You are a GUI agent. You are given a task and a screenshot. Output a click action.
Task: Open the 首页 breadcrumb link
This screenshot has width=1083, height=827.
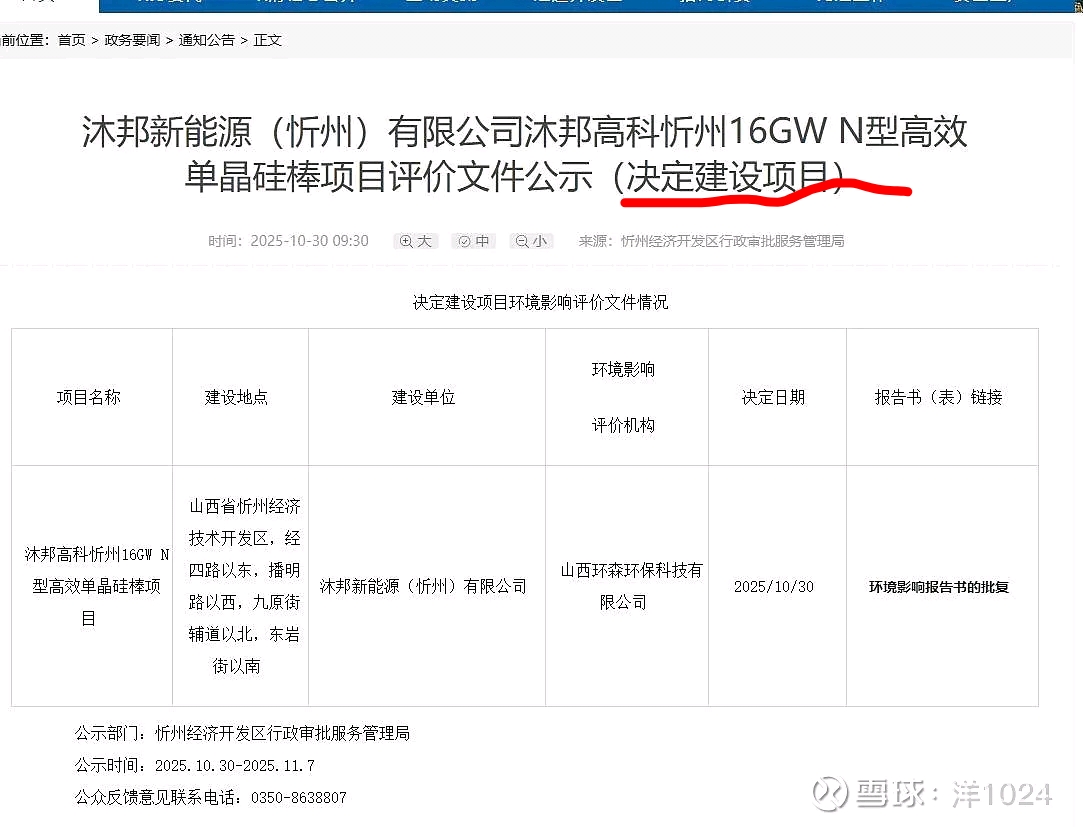pyautogui.click(x=72, y=40)
